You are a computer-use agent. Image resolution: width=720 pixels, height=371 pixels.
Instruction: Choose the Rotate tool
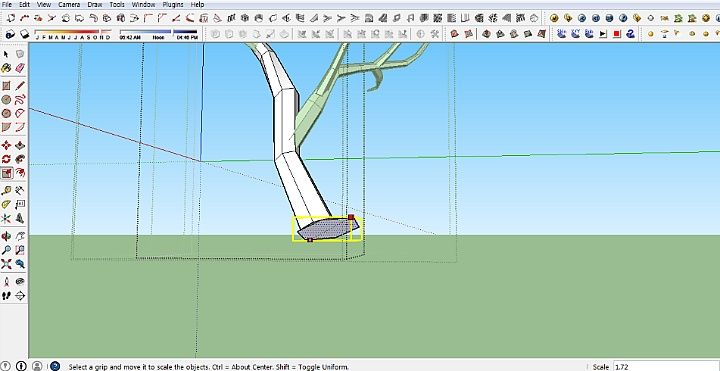[x=6, y=159]
